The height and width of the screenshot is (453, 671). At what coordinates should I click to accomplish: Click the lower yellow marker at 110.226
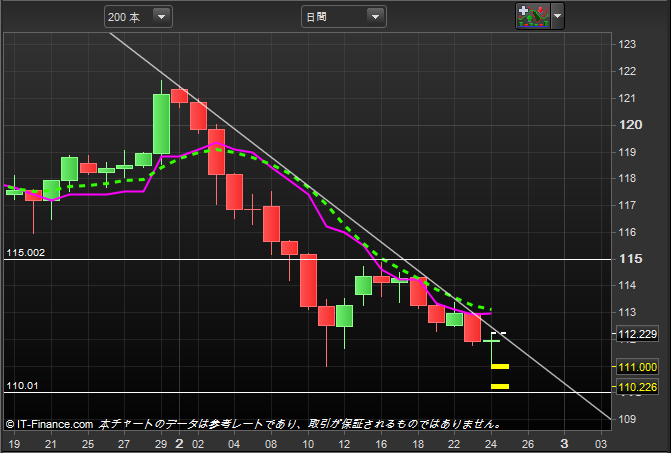pos(500,386)
